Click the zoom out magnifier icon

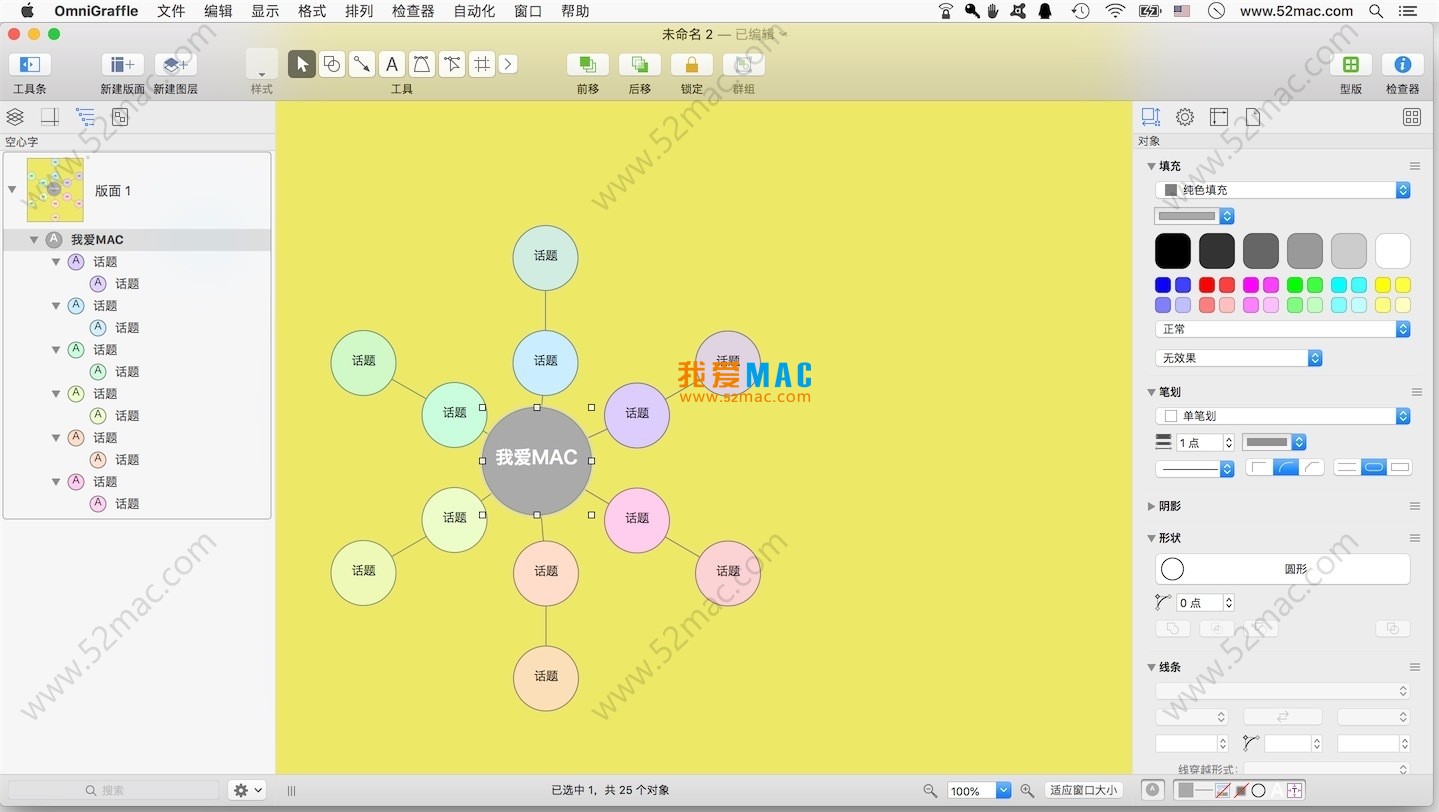point(930,790)
